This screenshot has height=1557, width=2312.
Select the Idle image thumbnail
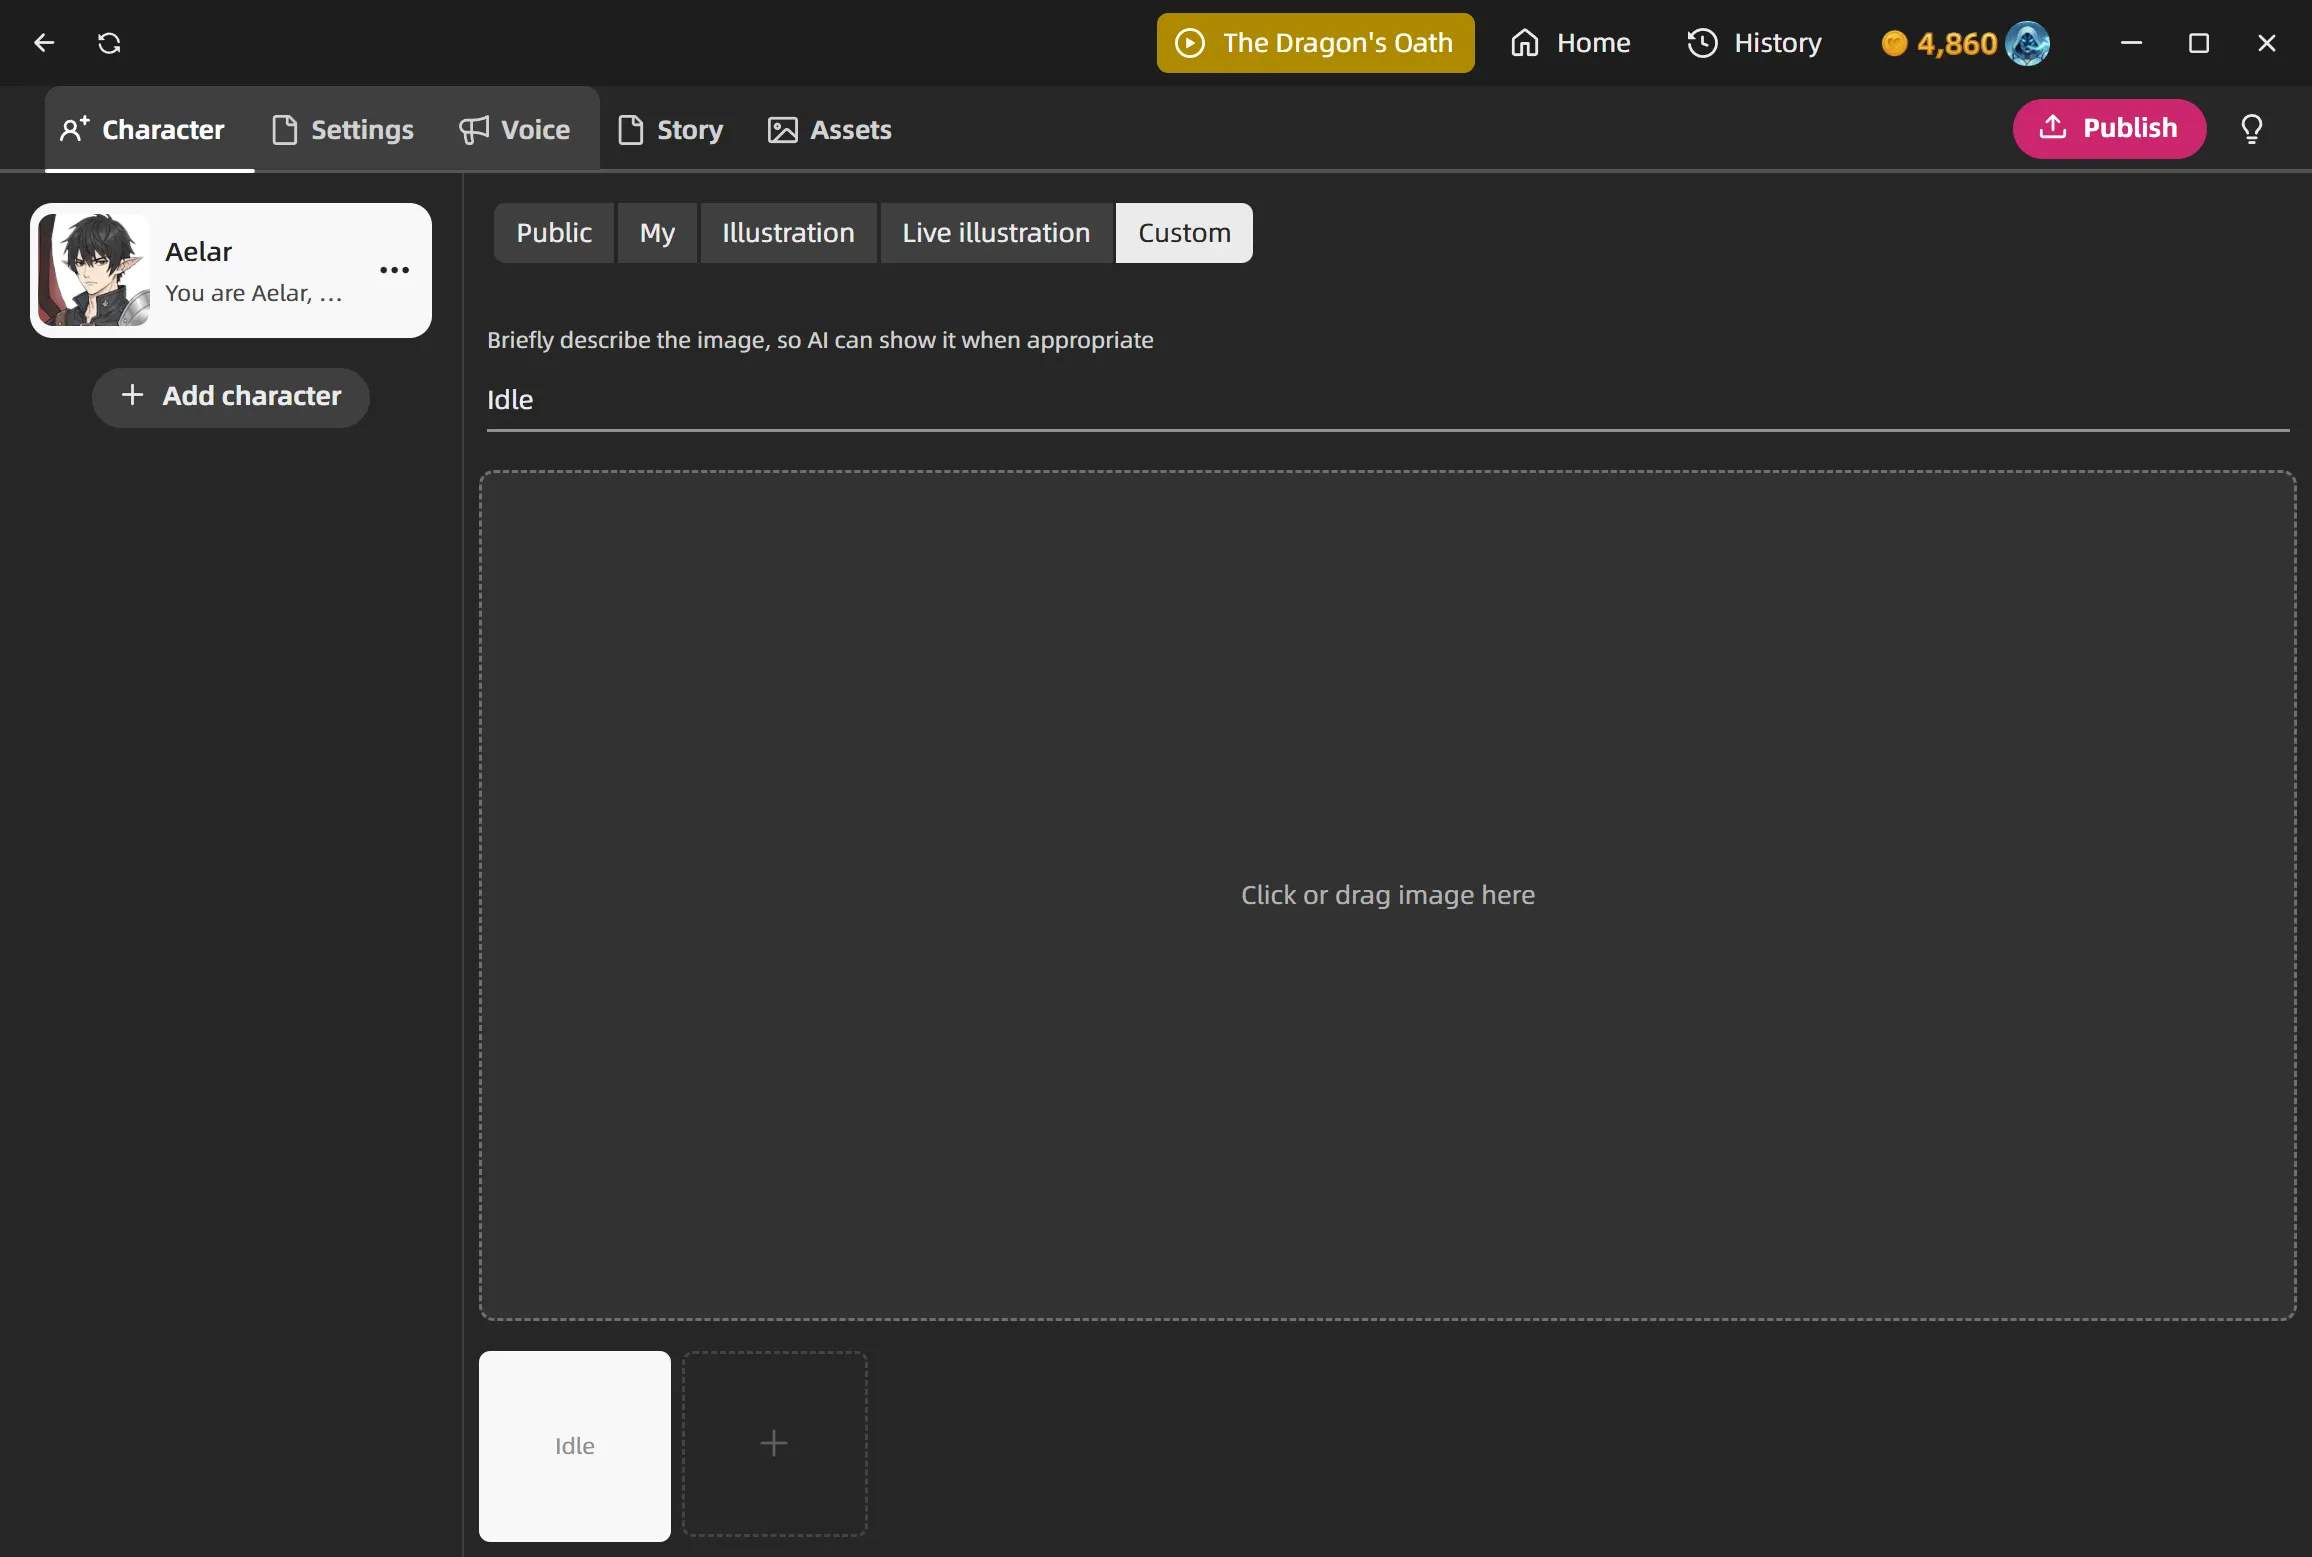point(575,1446)
